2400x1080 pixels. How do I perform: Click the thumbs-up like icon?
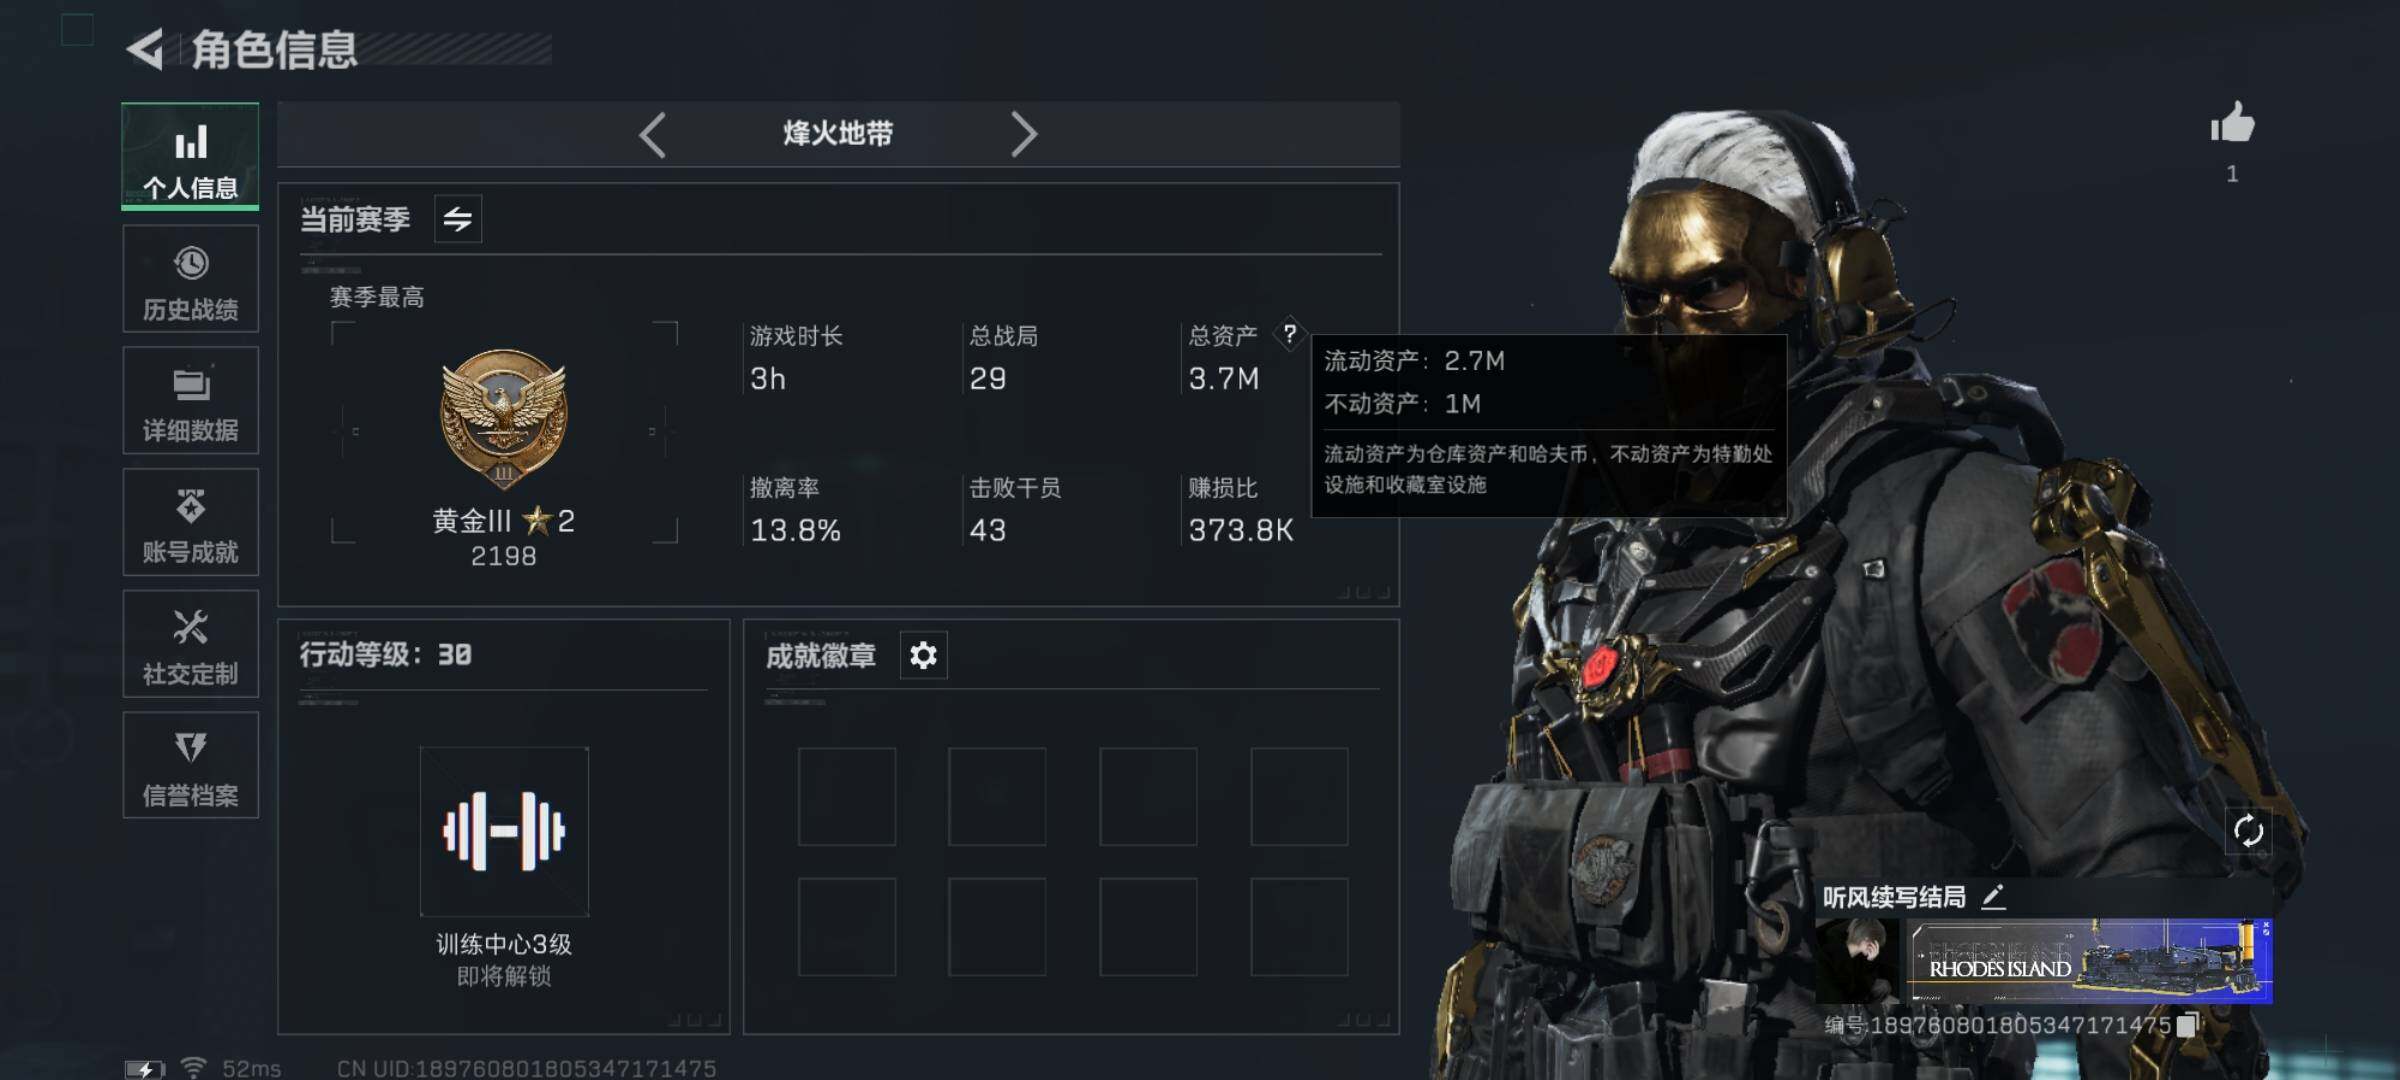tap(2232, 124)
